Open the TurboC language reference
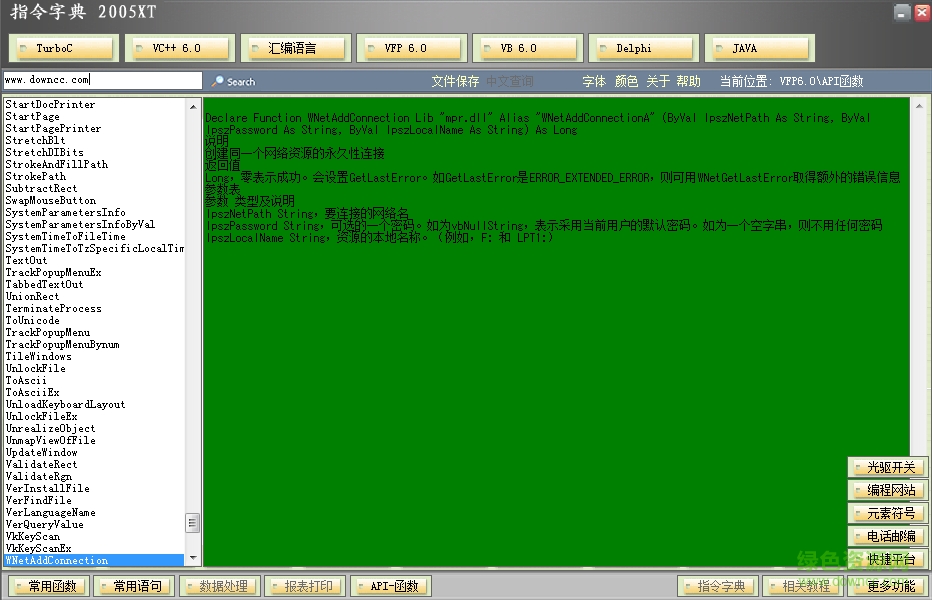 pos(65,48)
